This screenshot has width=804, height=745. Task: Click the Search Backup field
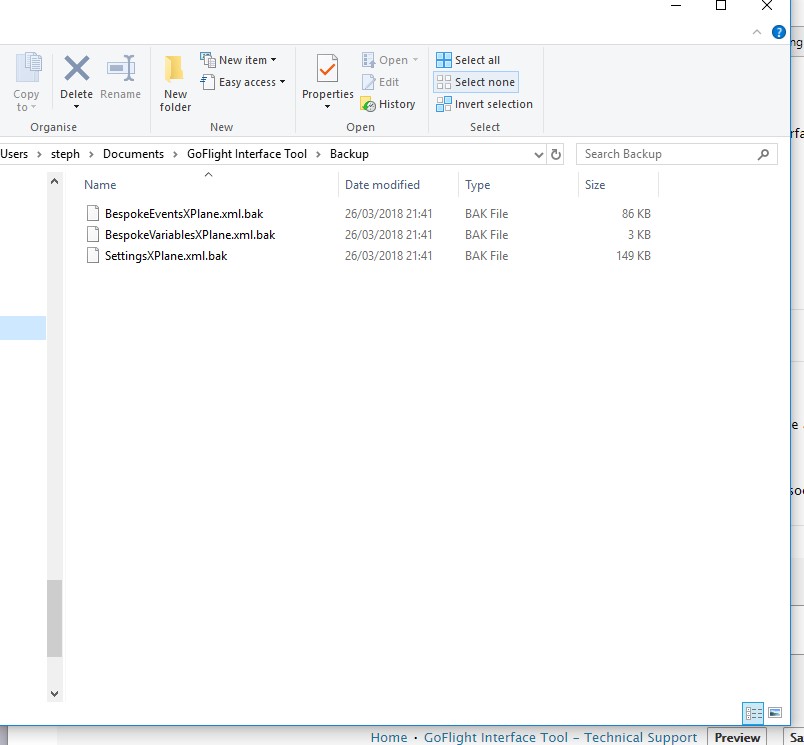[668, 154]
